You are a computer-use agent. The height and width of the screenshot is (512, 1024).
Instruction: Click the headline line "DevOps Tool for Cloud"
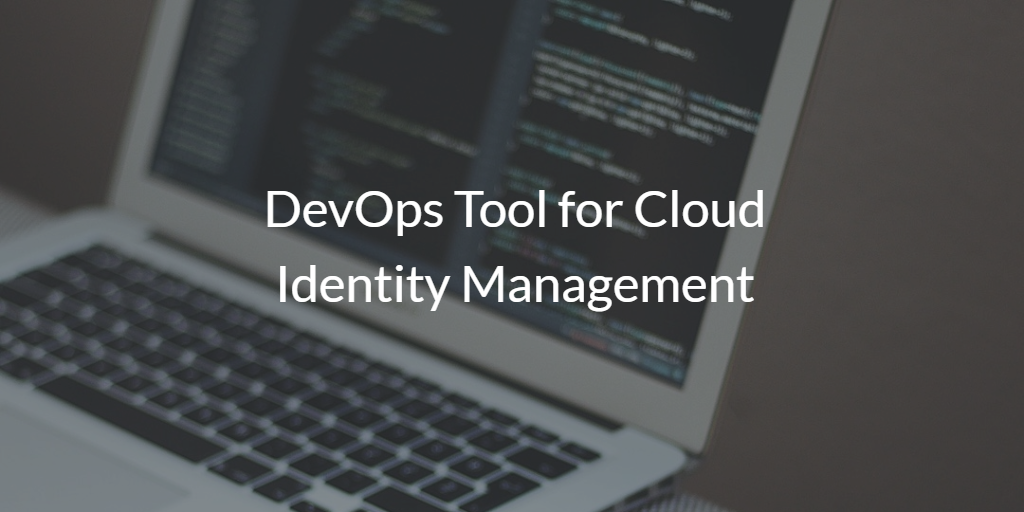point(515,210)
